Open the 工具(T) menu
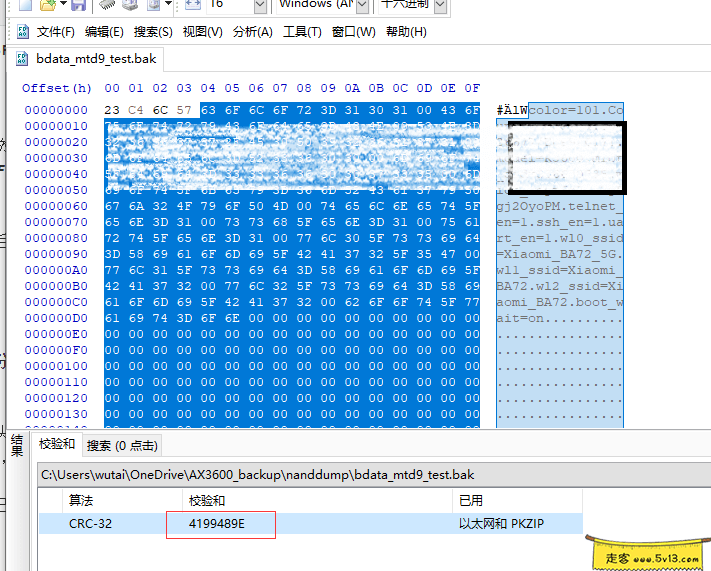 (x=302, y=32)
